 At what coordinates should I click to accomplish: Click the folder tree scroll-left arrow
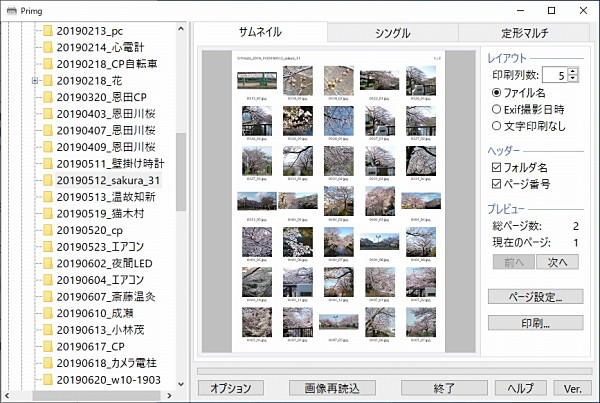click(x=7, y=396)
